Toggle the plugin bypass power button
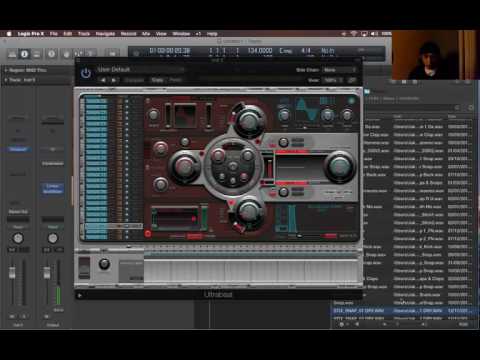Viewport: 480px width, 360px height. tap(86, 73)
